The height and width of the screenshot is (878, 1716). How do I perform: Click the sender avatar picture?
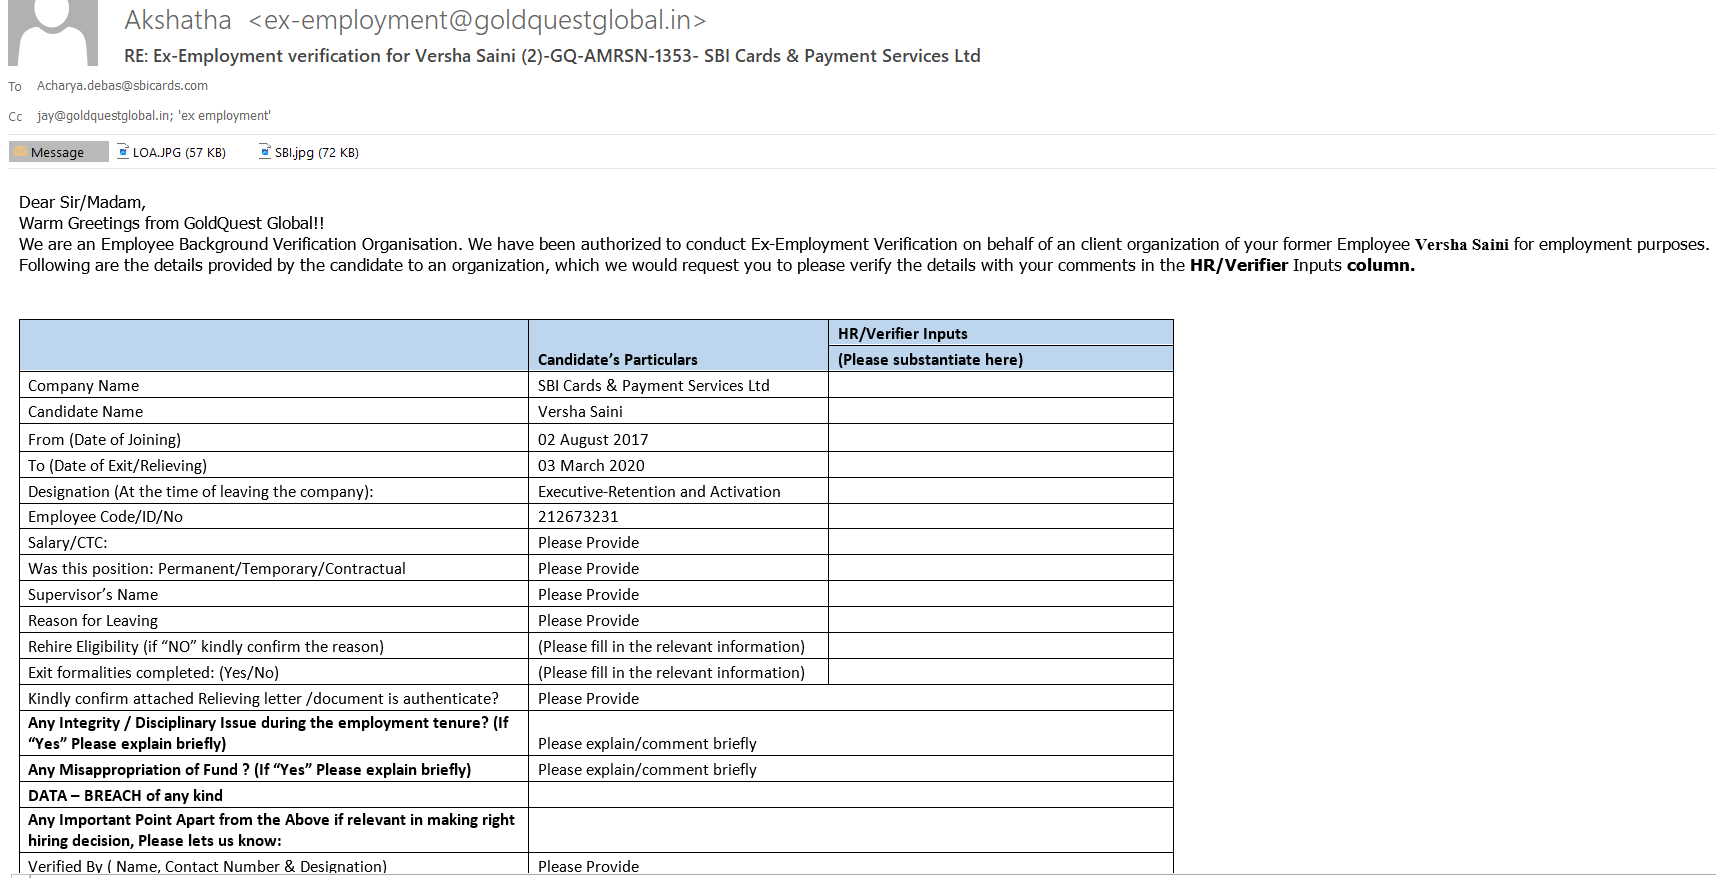(x=53, y=32)
